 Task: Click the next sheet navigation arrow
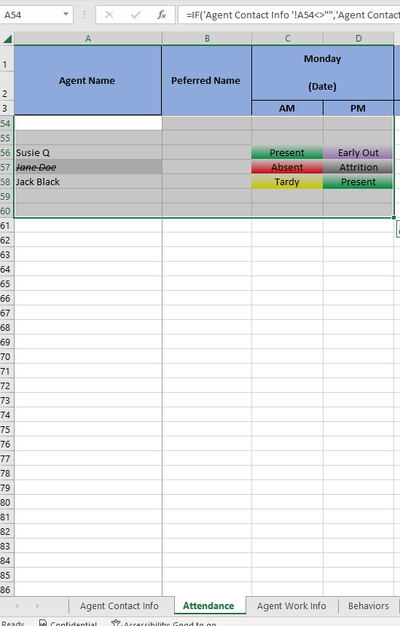[x=37, y=606]
